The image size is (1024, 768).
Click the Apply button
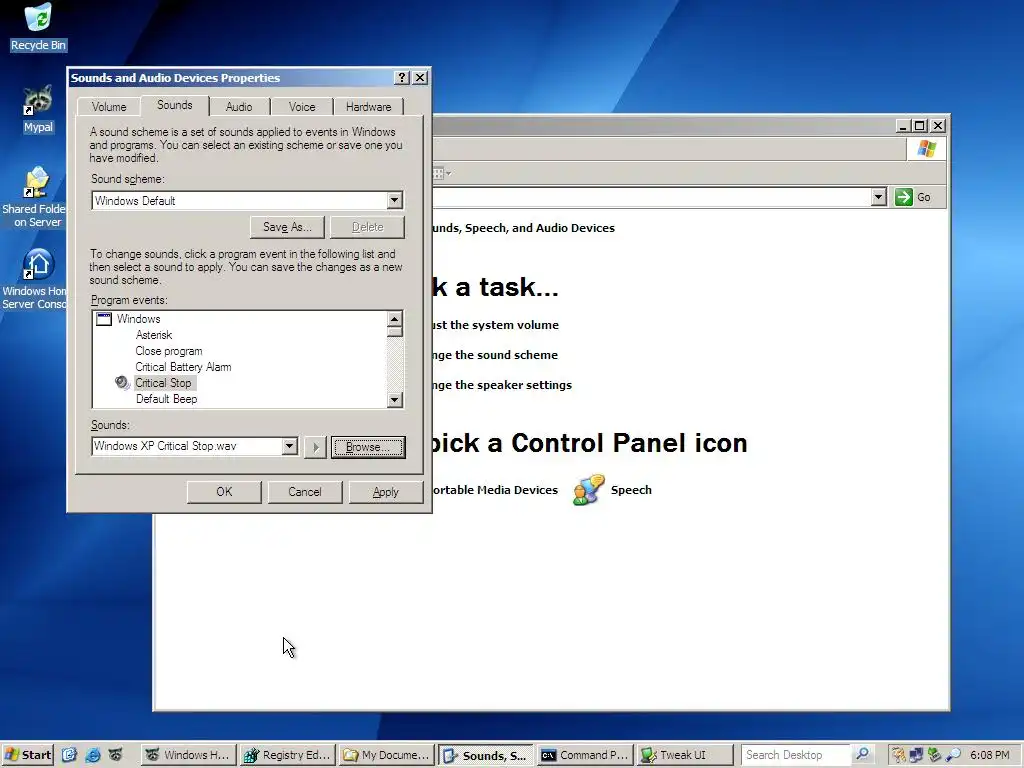385,492
